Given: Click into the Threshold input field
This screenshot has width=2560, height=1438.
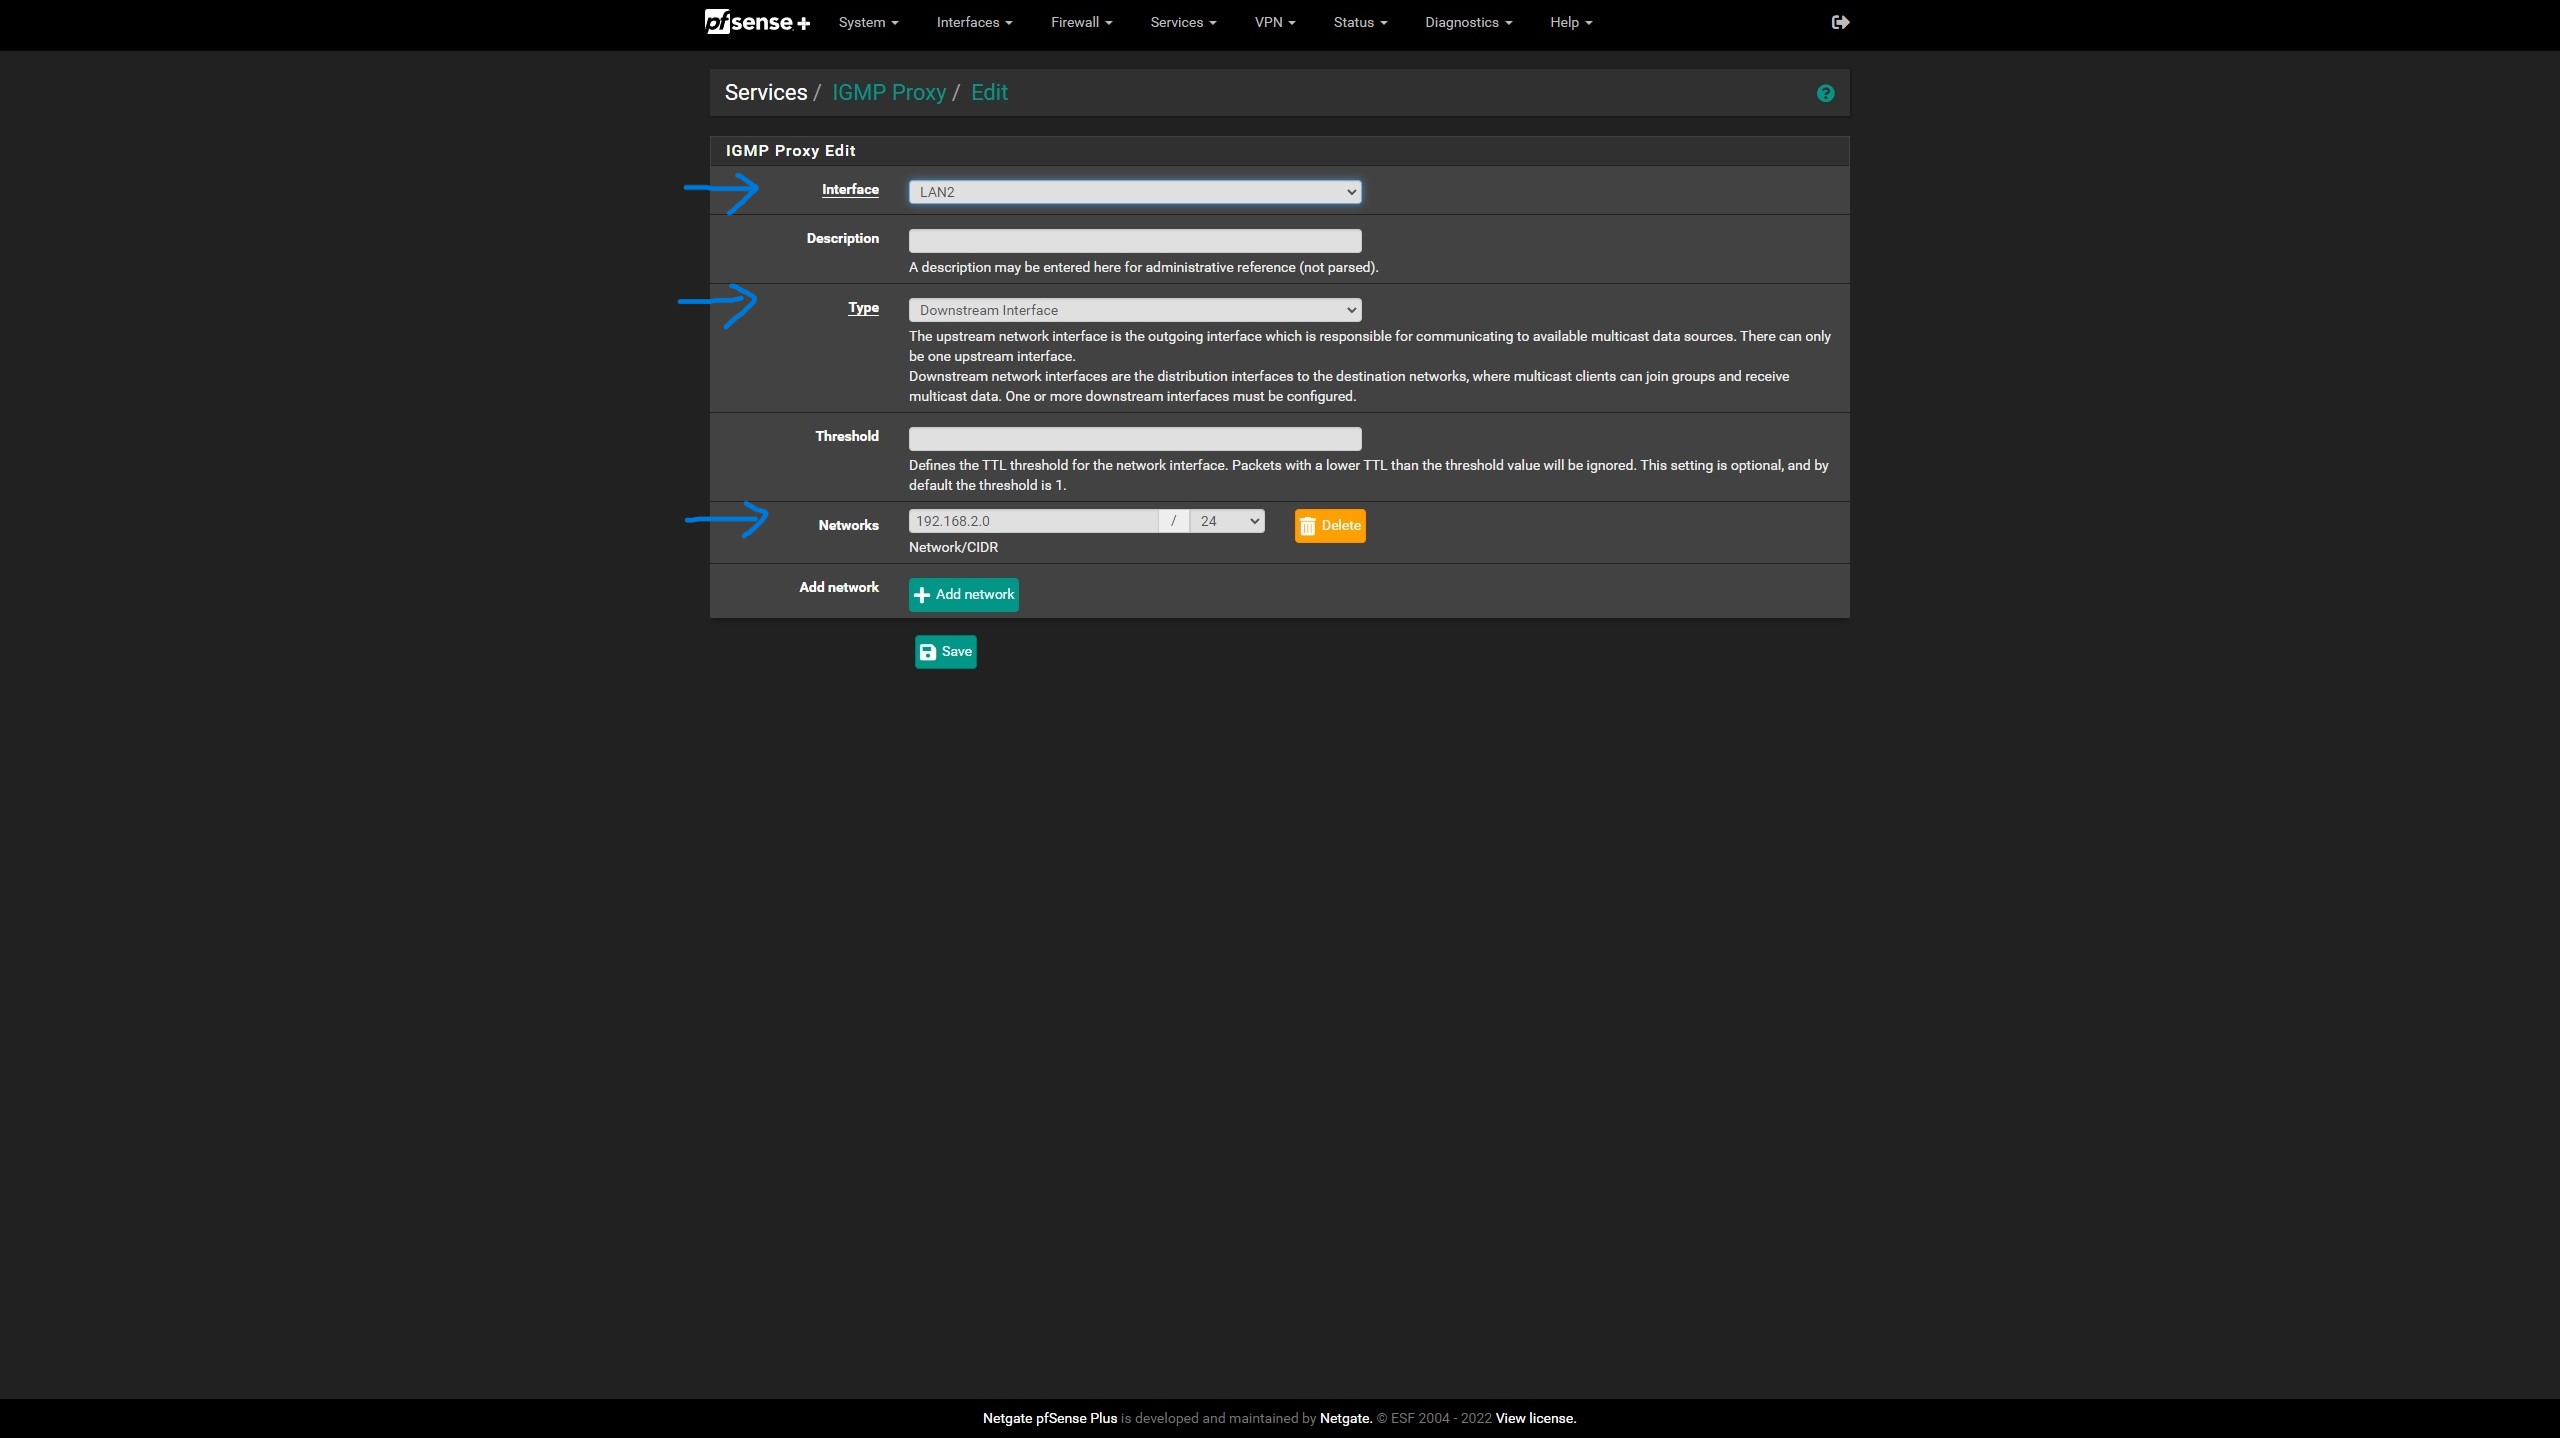Looking at the screenshot, I should click(x=1134, y=438).
